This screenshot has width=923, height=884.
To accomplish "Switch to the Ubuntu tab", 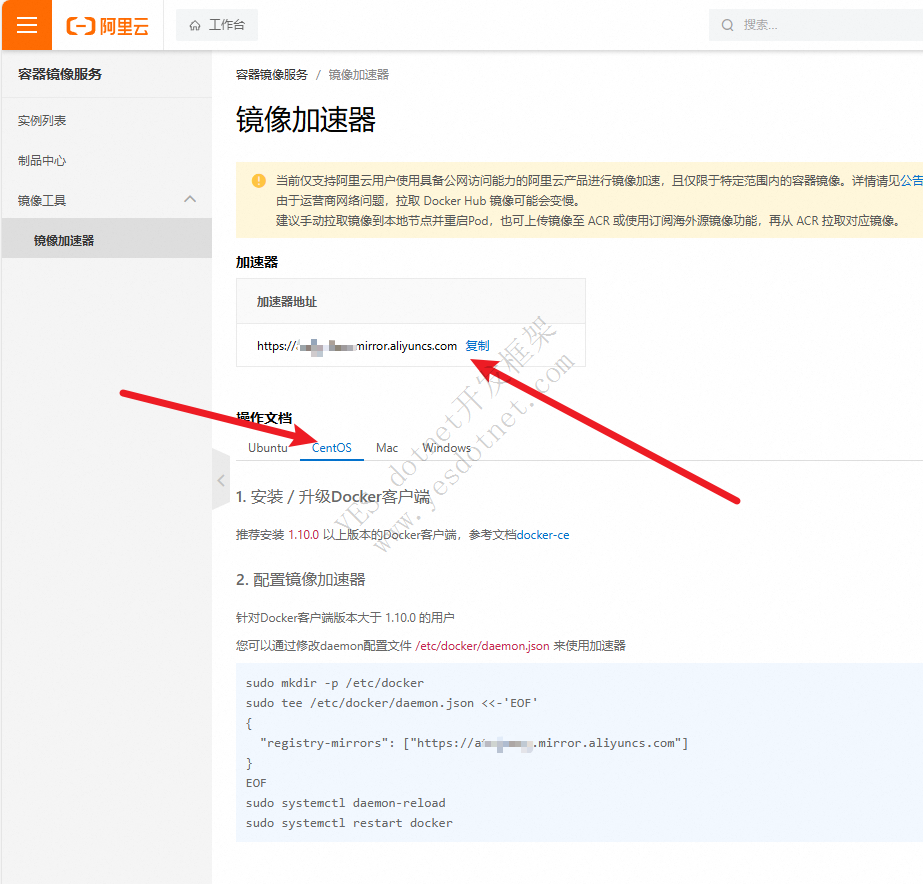I will coord(268,448).
